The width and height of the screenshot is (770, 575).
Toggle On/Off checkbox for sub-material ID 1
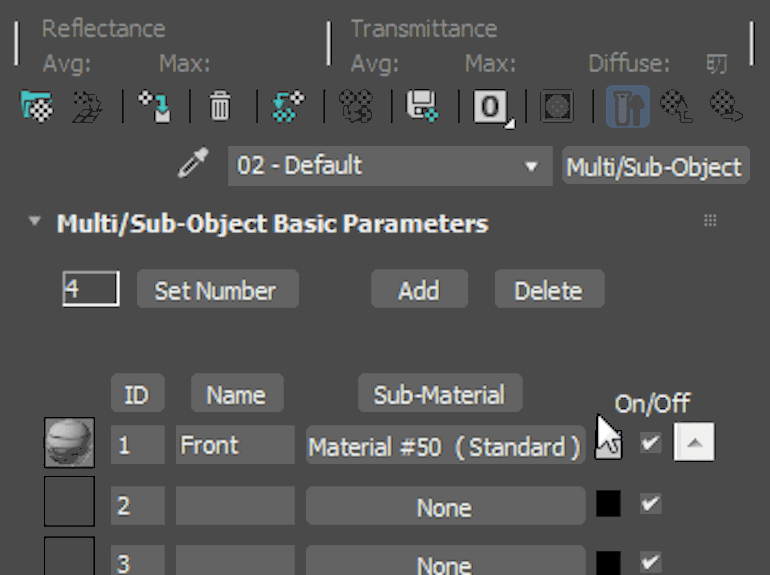coord(651,443)
